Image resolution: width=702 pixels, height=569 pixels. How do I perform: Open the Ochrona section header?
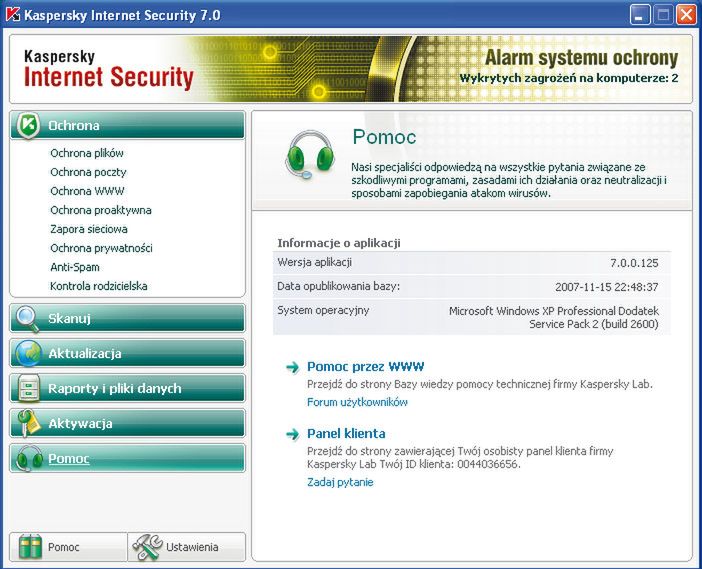pos(128,125)
